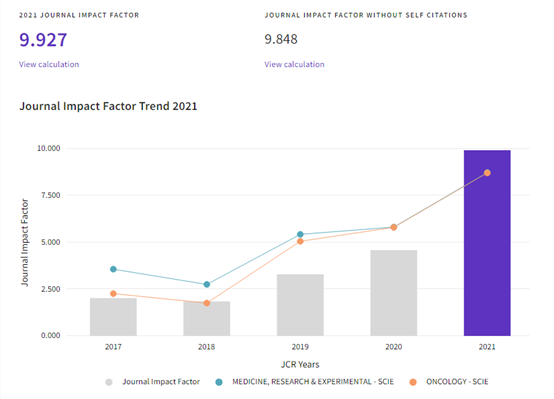Select the gray 2018 impact factor bar
554x399 pixels.
pyautogui.click(x=207, y=318)
